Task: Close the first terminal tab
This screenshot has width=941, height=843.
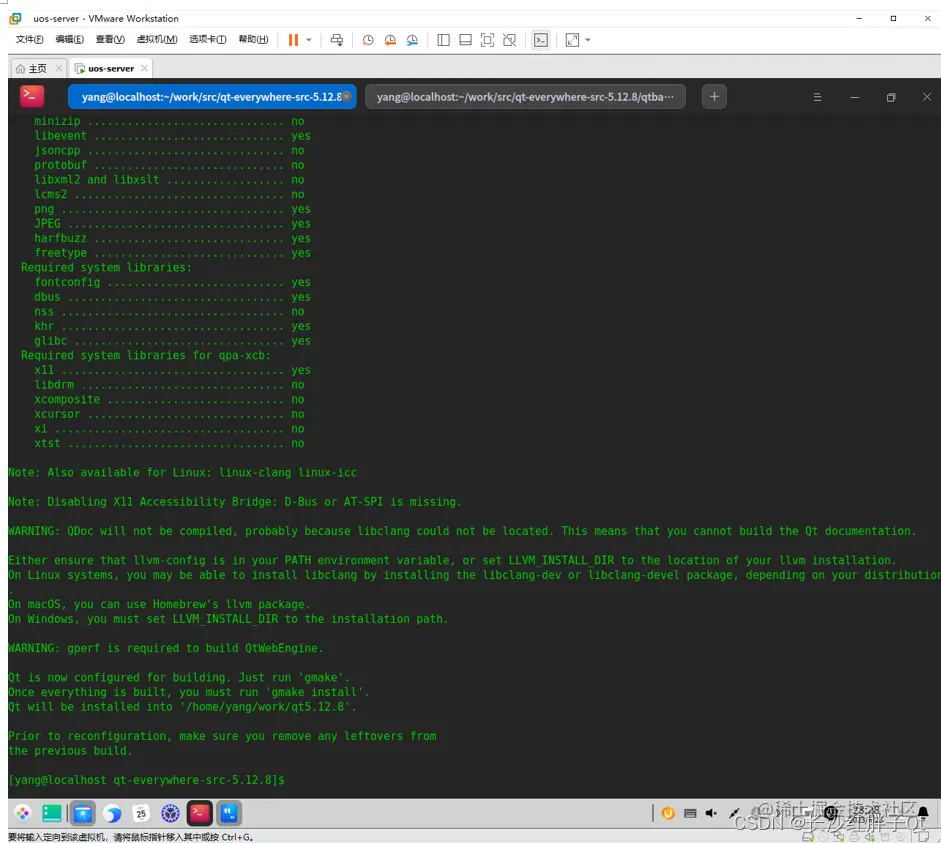Action: [346, 96]
